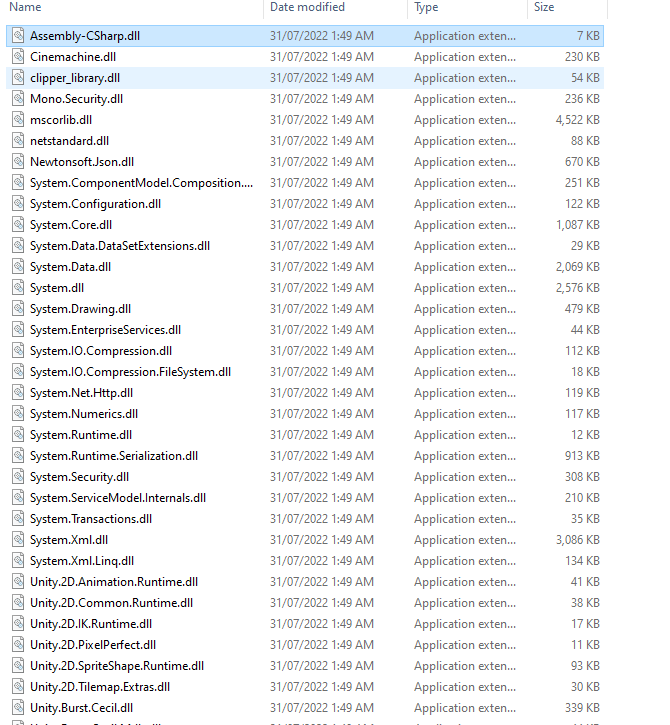Click the System.Core.dll file icon
The image size is (670, 725).
18,225
